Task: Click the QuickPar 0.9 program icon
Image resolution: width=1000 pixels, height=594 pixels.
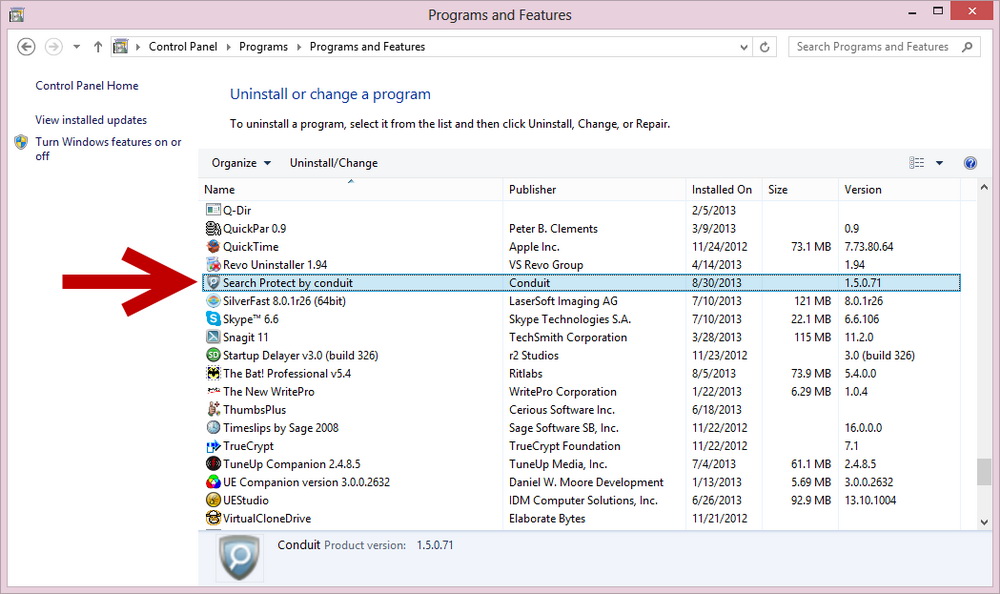Action: [x=213, y=228]
